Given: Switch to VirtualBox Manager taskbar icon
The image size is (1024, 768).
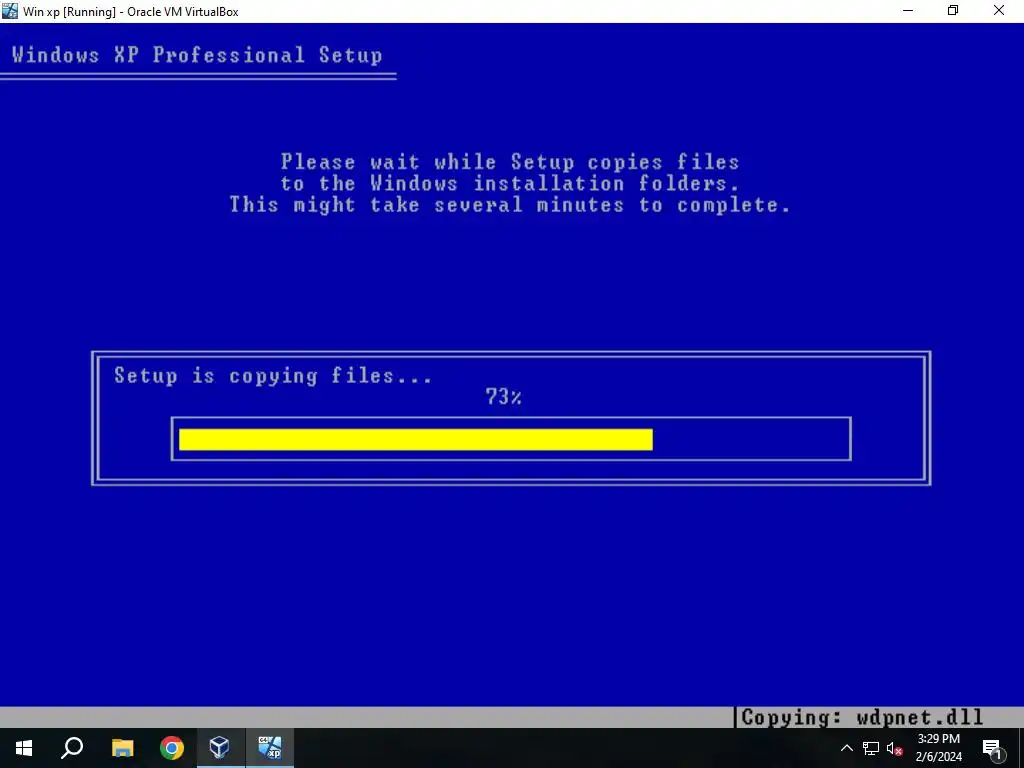Looking at the screenshot, I should (220, 748).
